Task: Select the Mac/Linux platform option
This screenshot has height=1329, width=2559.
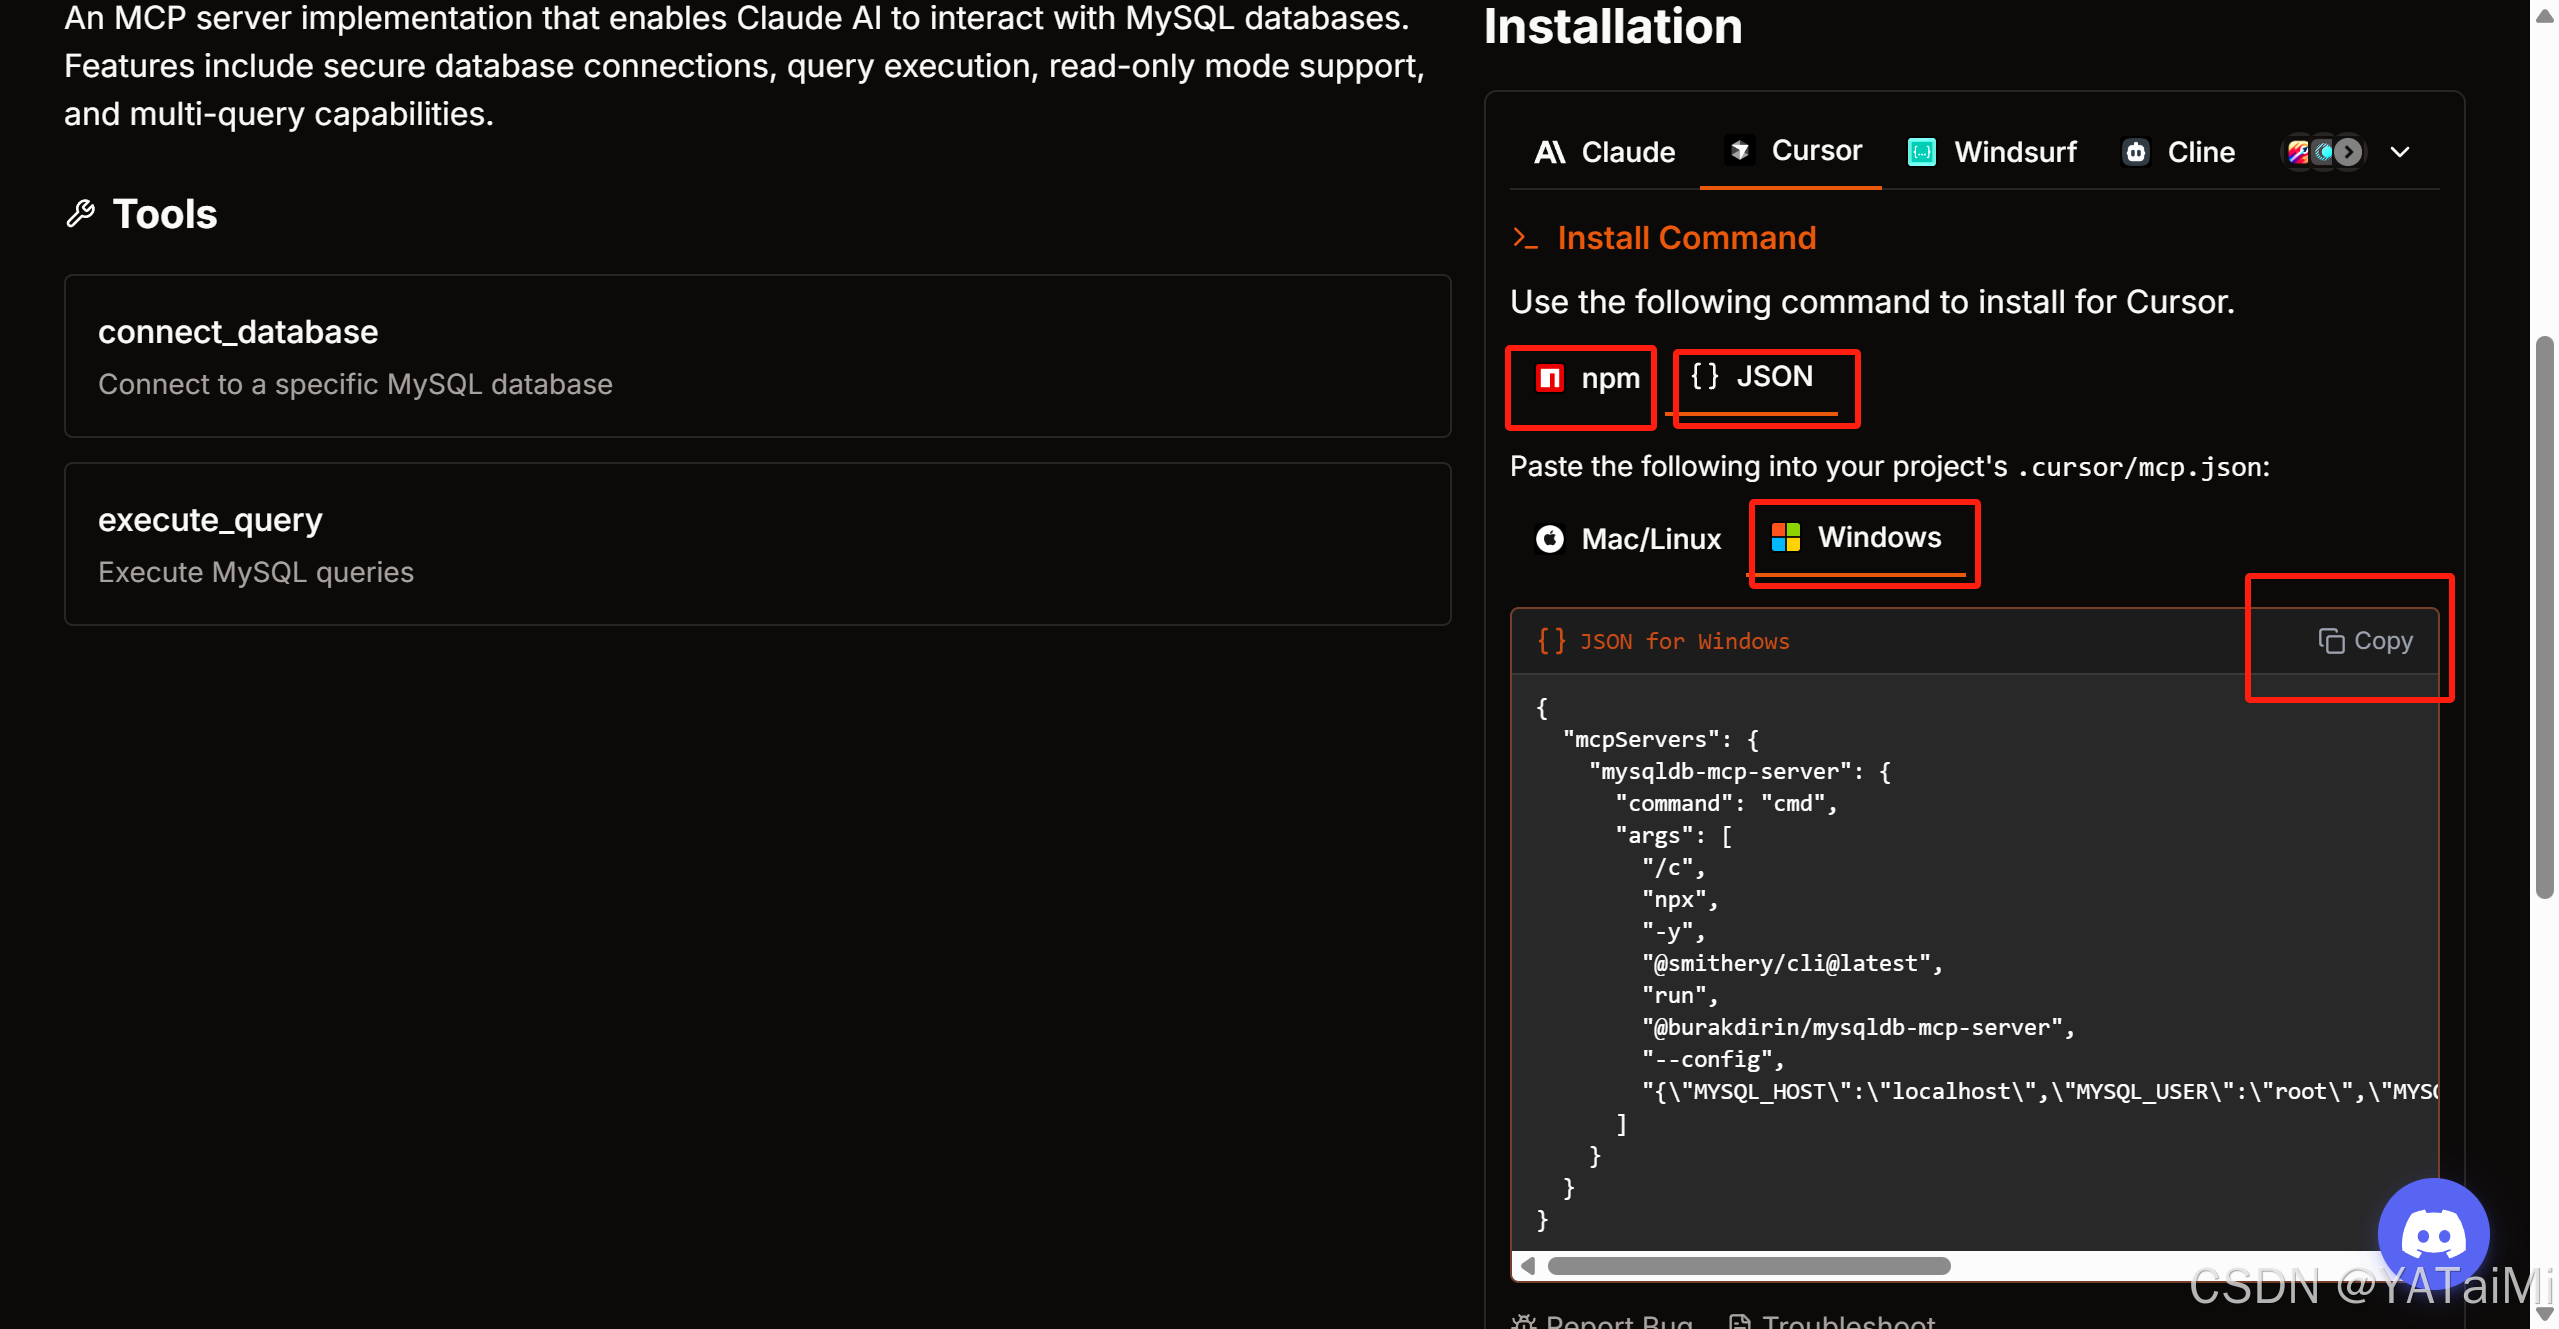Action: [1628, 539]
